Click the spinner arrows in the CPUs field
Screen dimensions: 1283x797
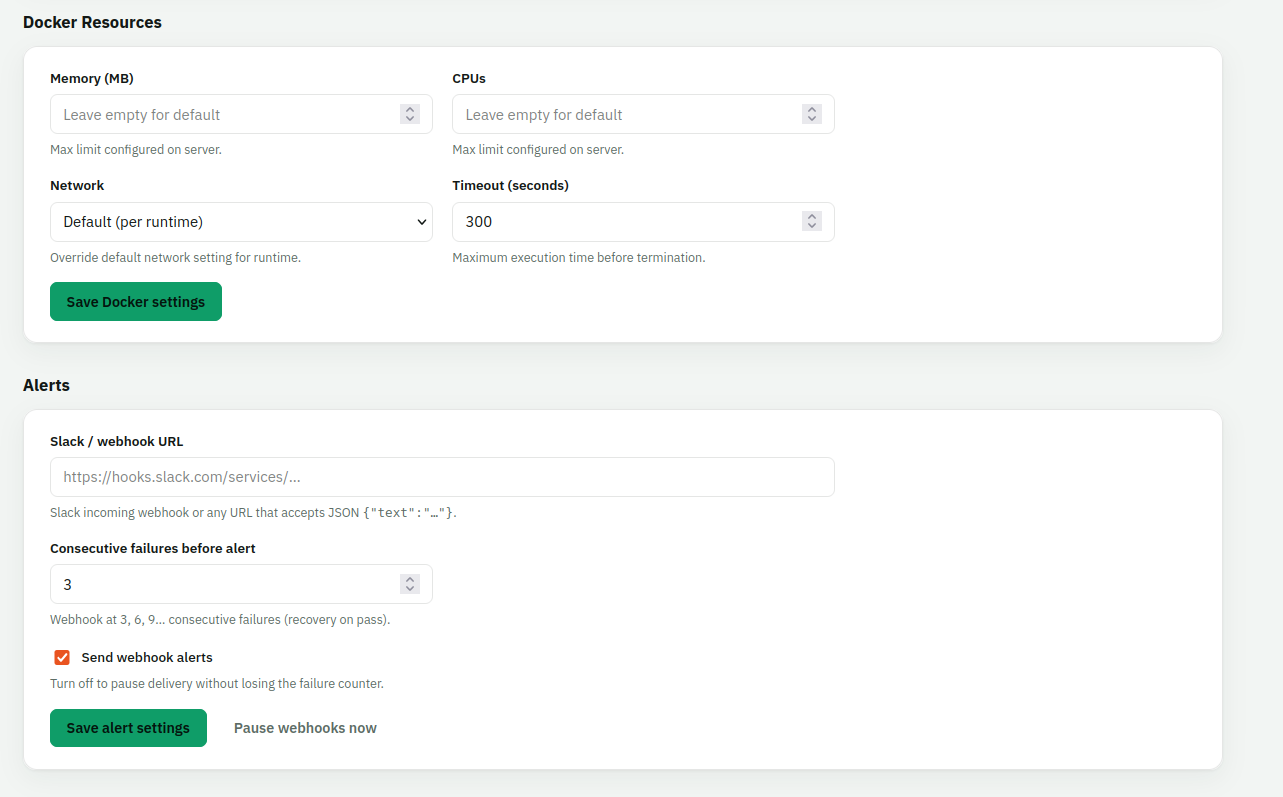click(812, 114)
